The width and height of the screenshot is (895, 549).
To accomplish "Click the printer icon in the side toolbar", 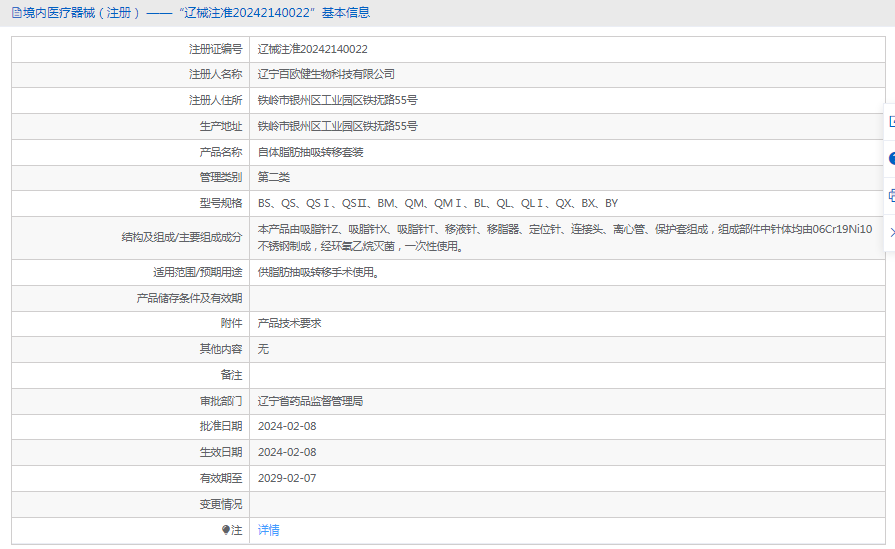I will (892, 196).
